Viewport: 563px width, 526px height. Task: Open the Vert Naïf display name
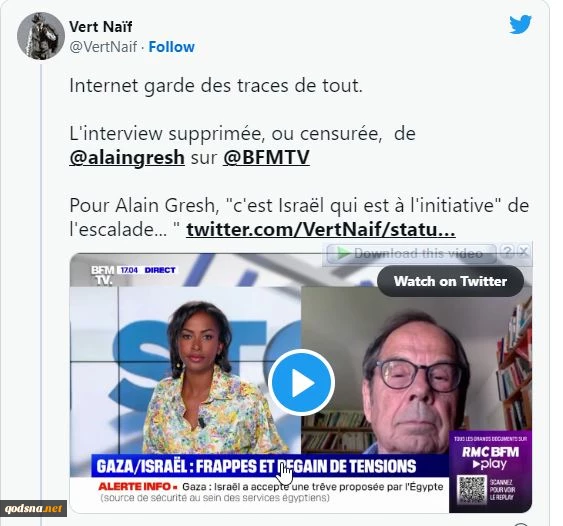(101, 27)
